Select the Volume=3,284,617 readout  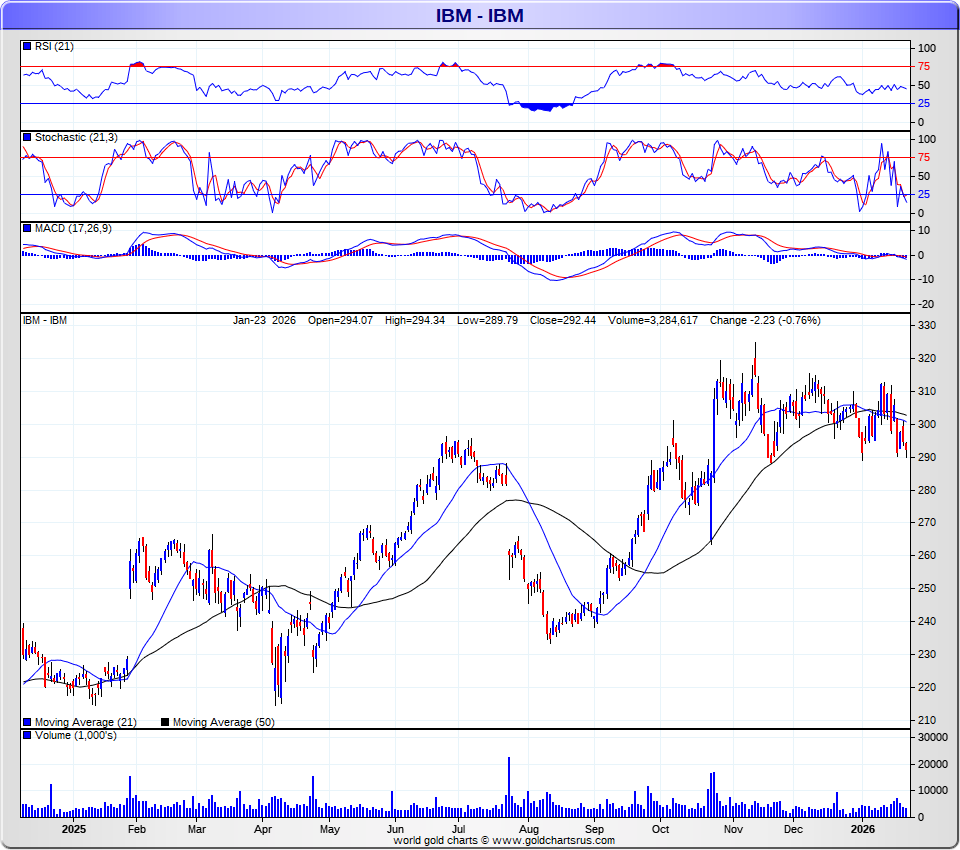(x=654, y=321)
